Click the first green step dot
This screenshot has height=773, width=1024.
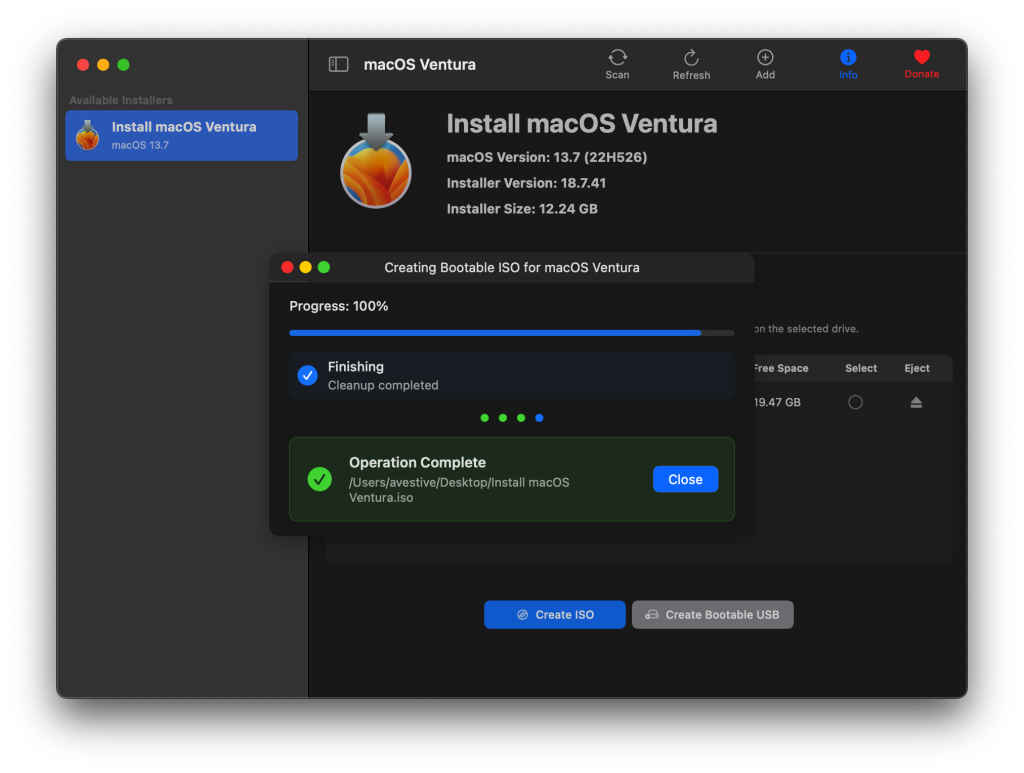tap(485, 418)
